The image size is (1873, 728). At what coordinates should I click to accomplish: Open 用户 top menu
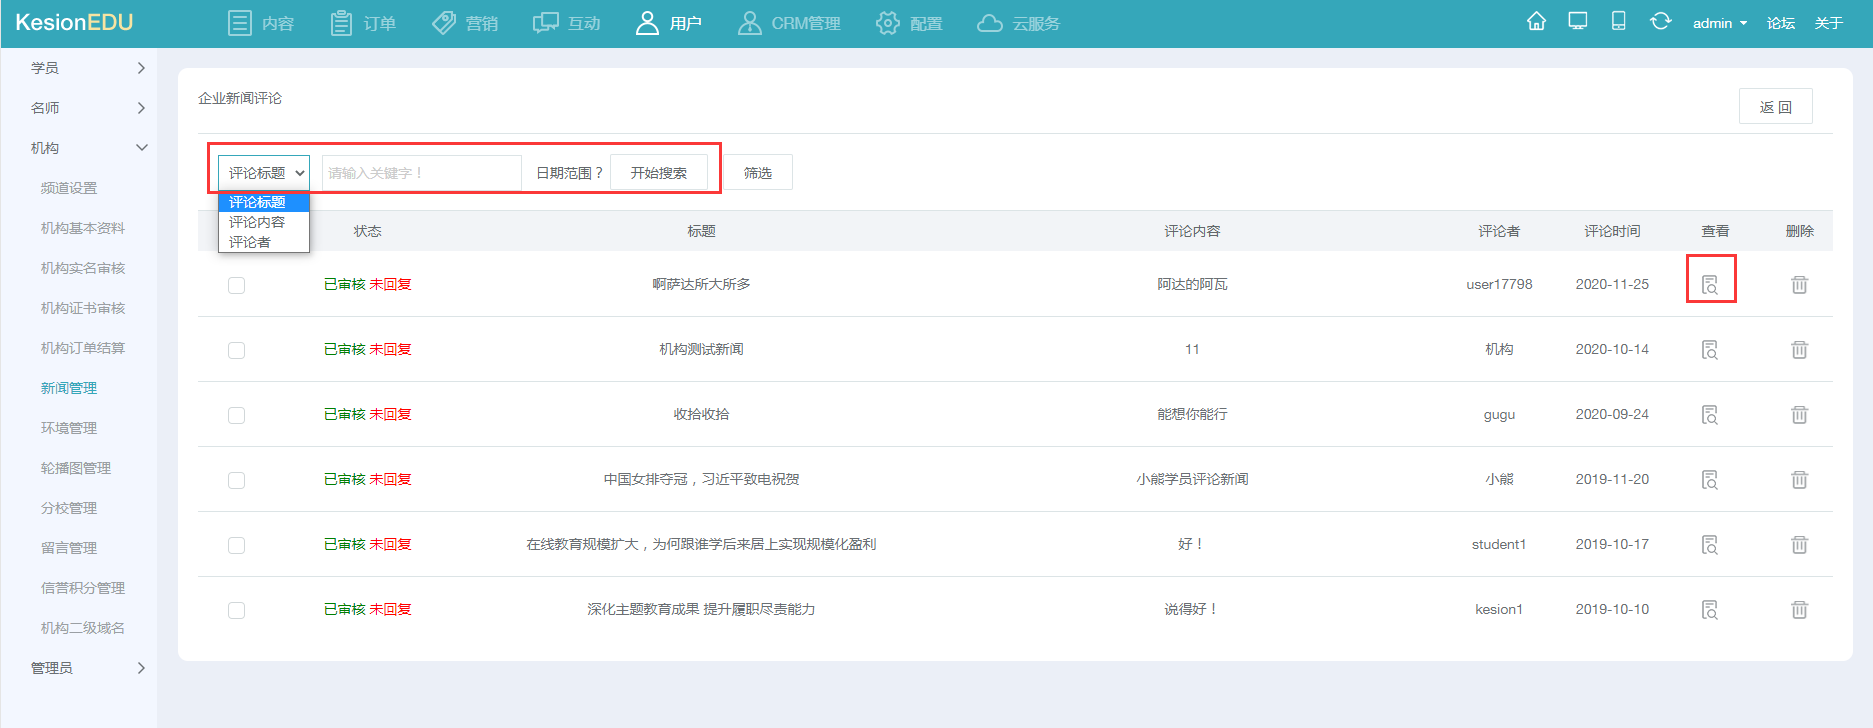(669, 23)
